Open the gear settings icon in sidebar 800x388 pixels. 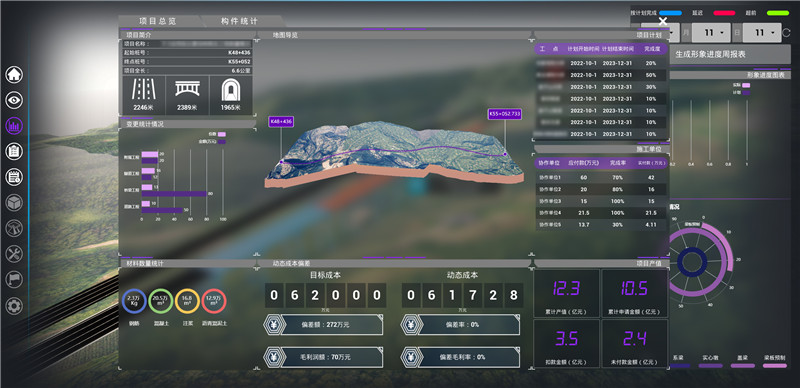pos(14,306)
